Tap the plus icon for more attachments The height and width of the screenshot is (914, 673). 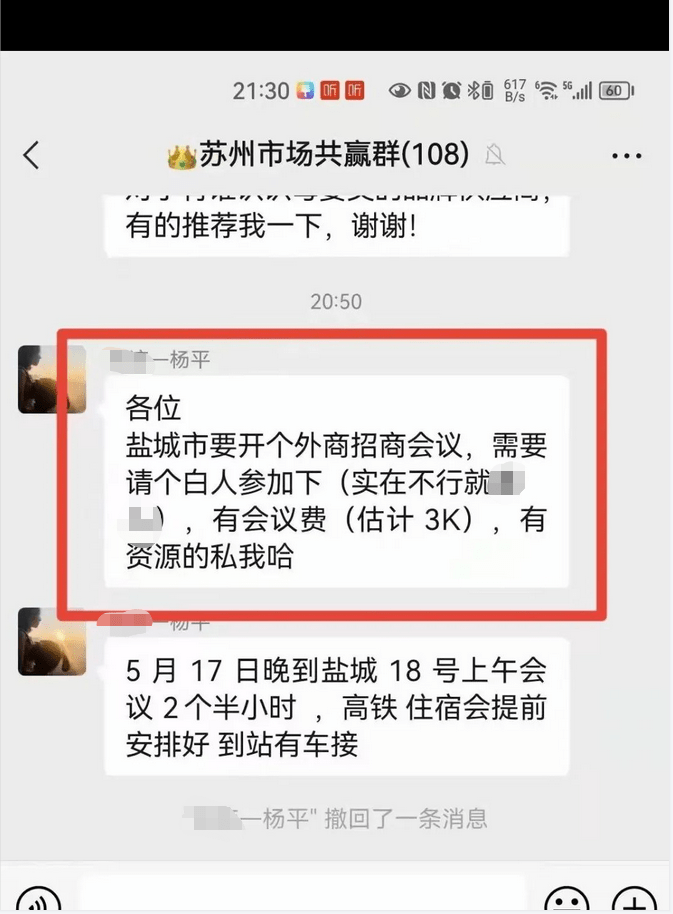click(x=635, y=899)
